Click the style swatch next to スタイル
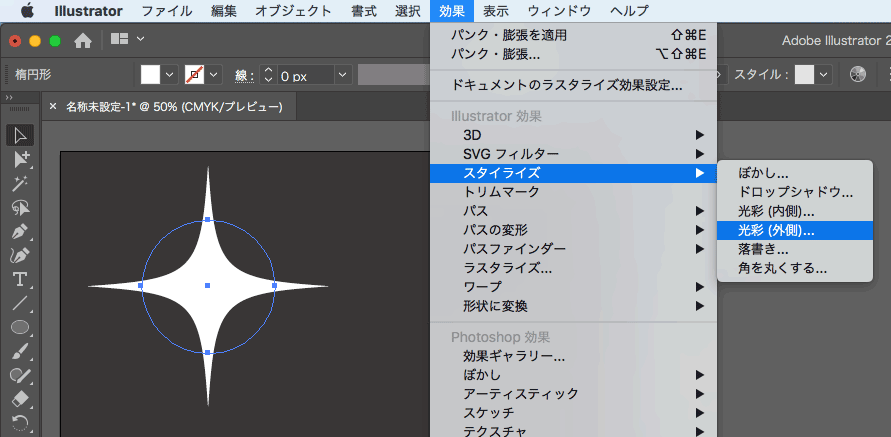 coord(804,74)
